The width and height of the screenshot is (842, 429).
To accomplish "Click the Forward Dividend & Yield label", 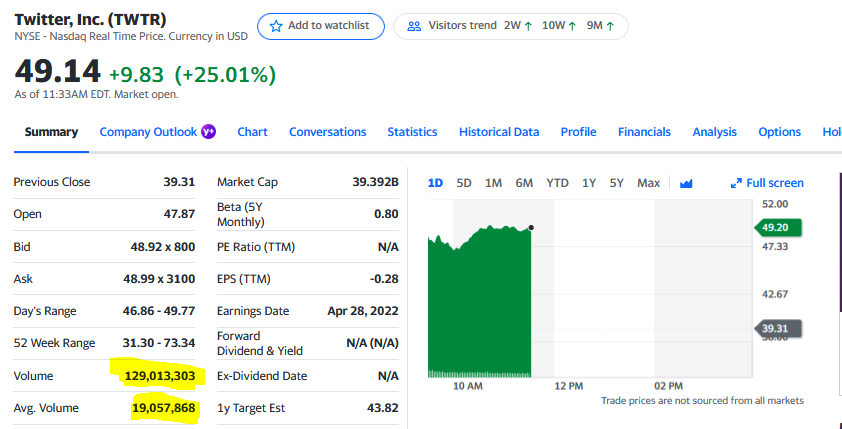I will 260,343.
